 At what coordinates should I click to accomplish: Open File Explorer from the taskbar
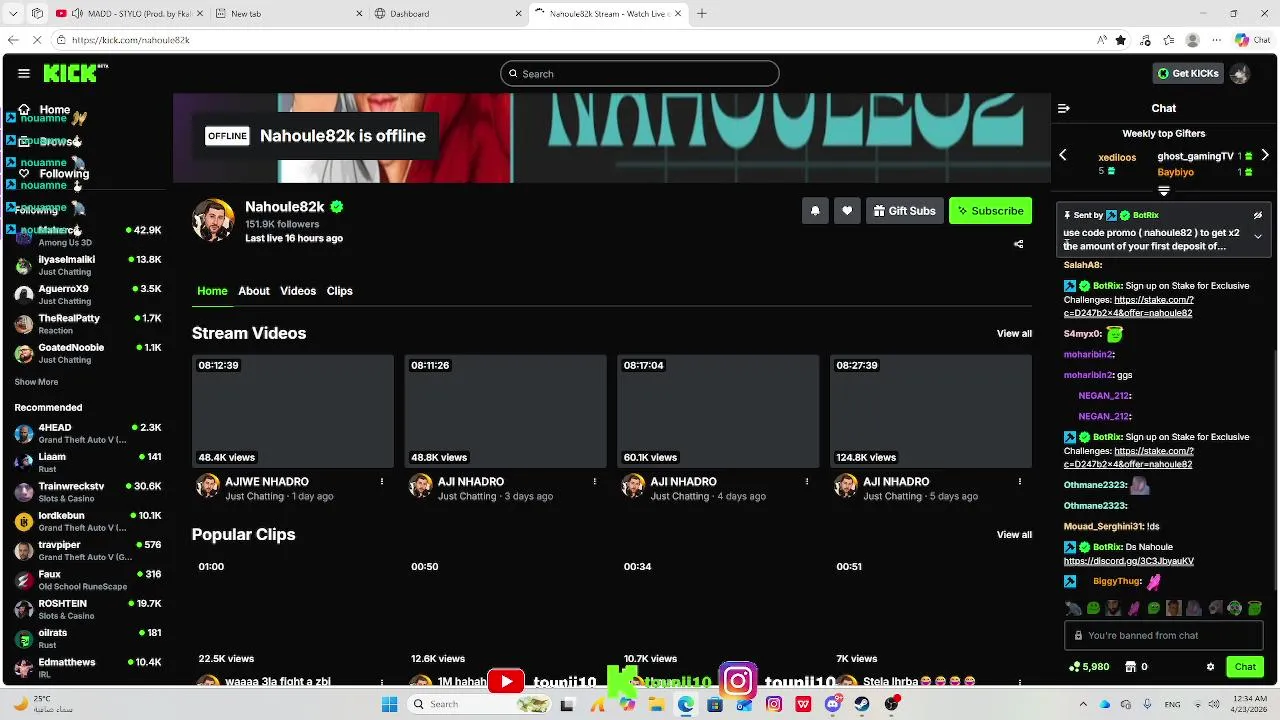click(656, 704)
